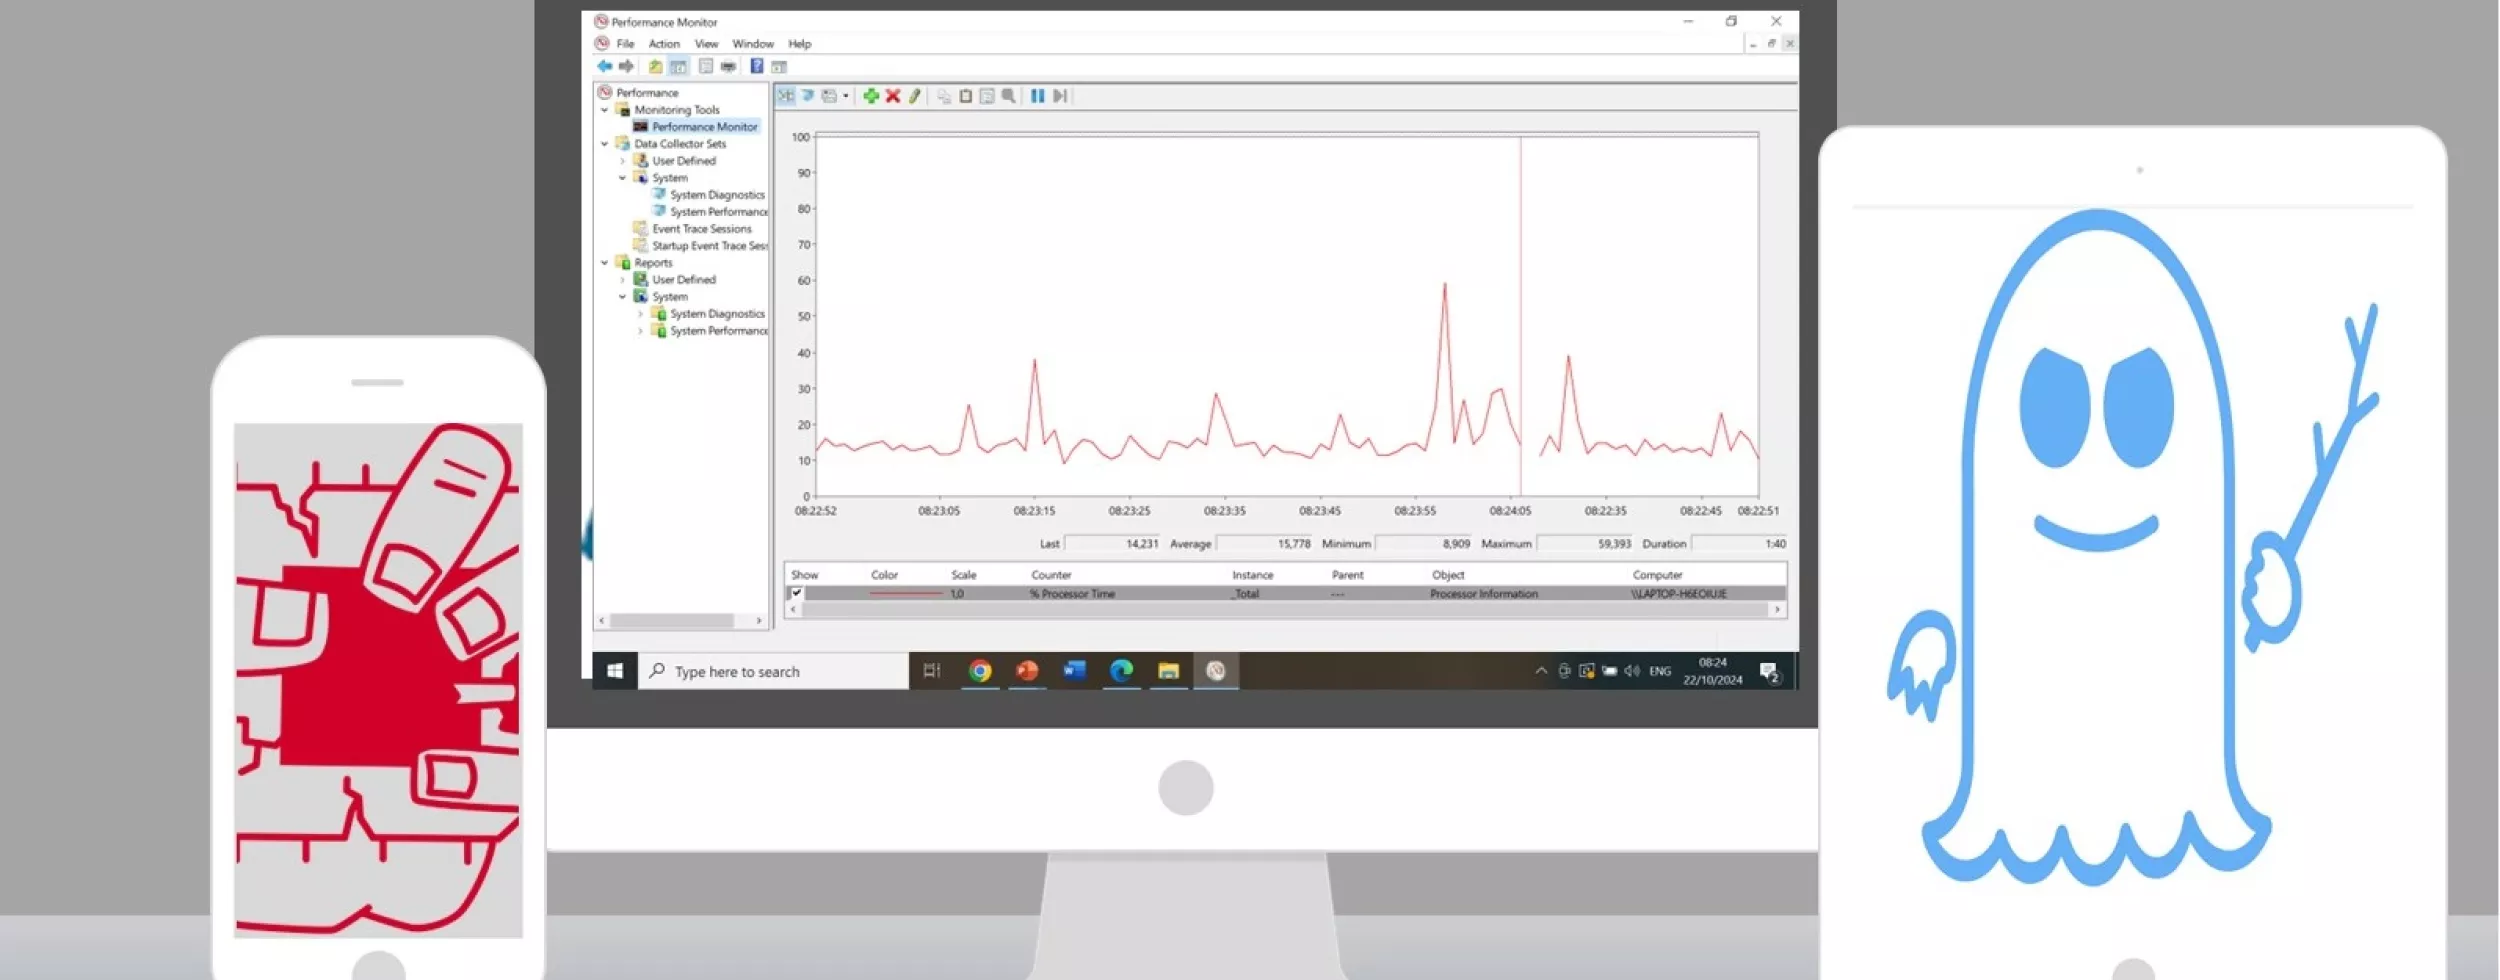Uncheck Show box for % Processor Time
This screenshot has width=2500, height=980.
(797, 593)
